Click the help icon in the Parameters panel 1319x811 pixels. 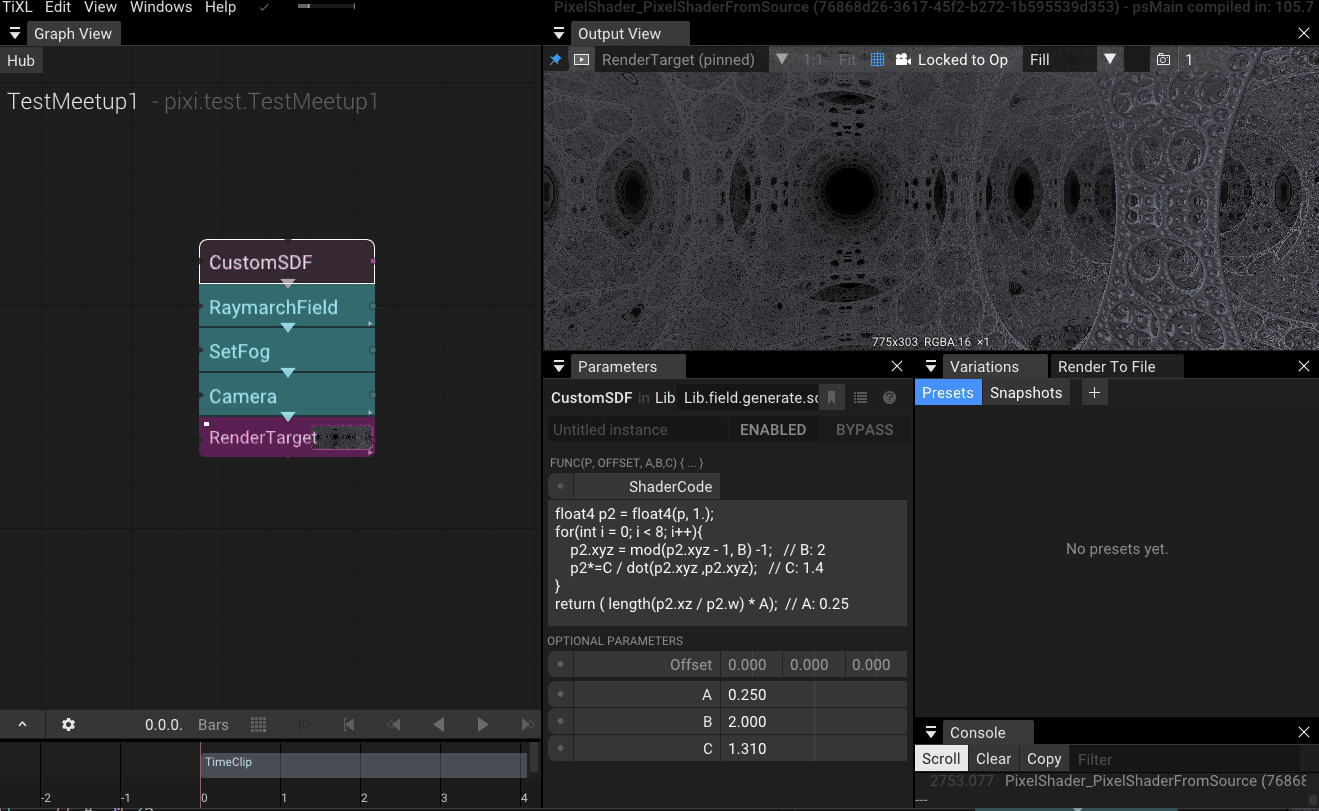[x=889, y=397]
